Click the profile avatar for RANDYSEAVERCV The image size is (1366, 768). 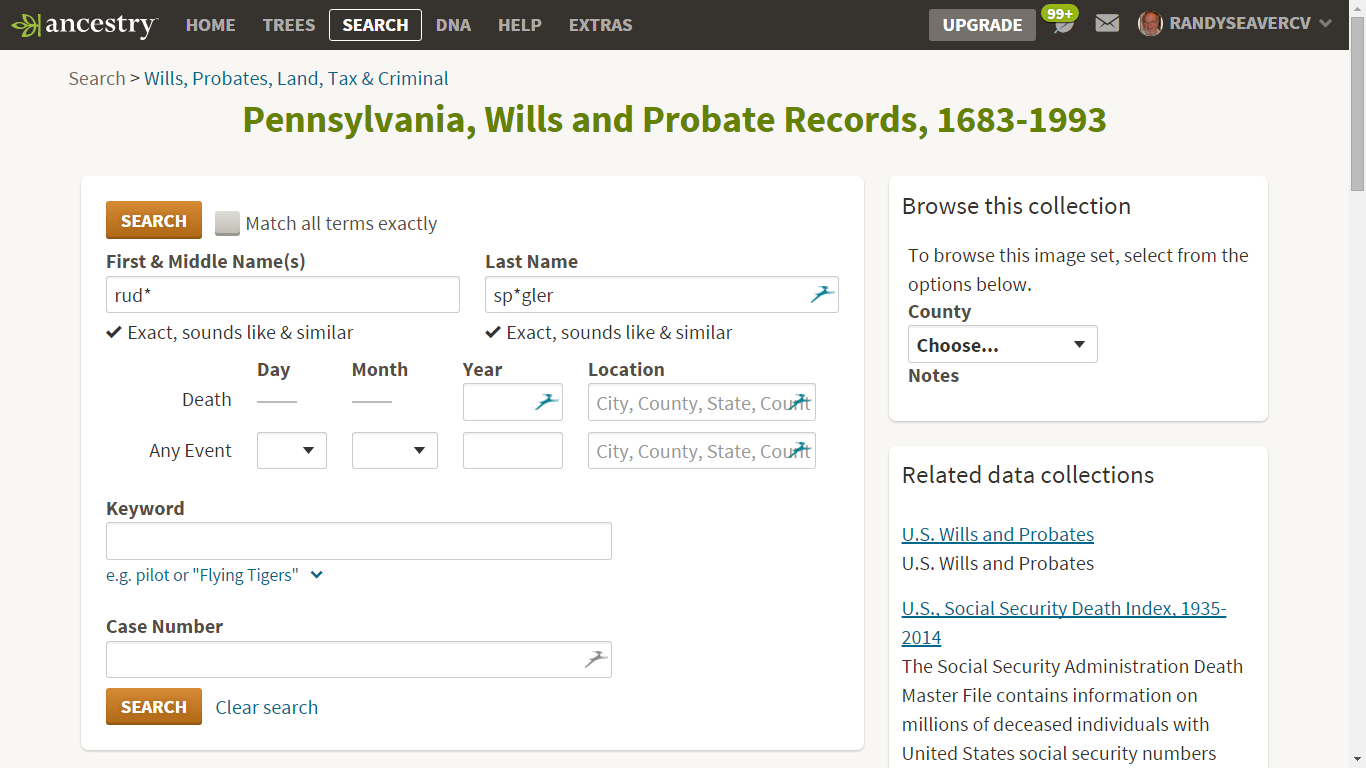coord(1150,22)
